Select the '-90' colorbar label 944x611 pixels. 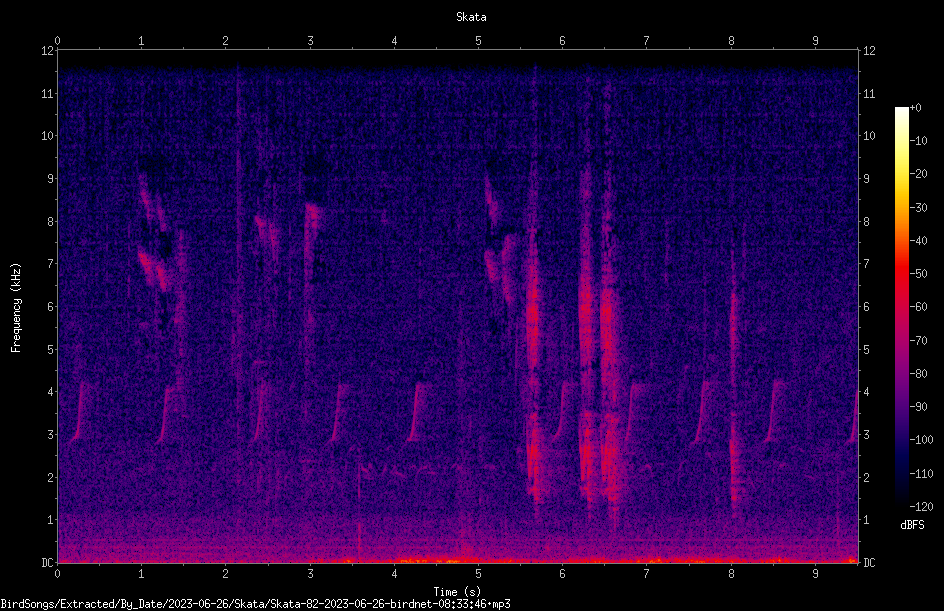pyautogui.click(x=919, y=407)
